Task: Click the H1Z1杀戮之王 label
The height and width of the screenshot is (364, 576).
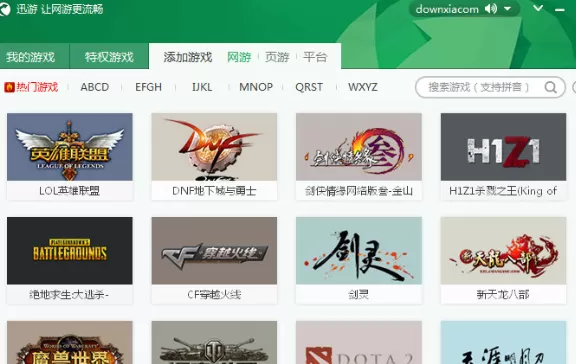Action: click(503, 191)
